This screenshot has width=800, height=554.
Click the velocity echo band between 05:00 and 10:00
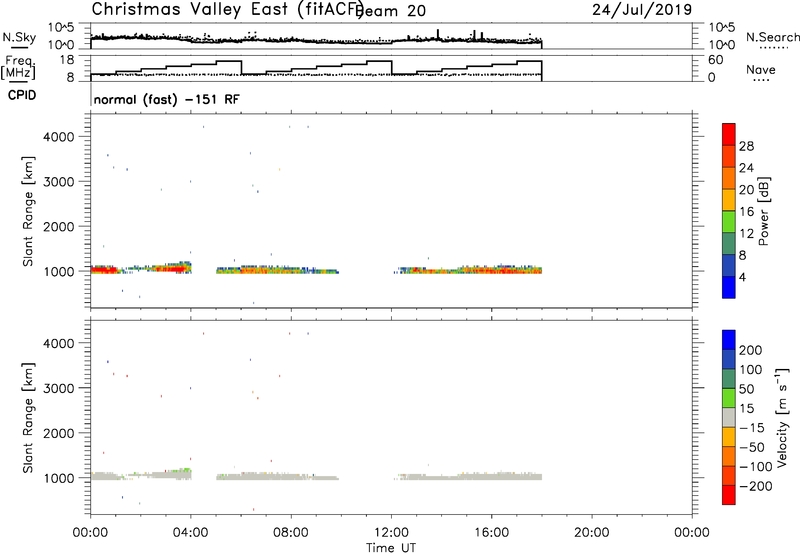(277, 476)
